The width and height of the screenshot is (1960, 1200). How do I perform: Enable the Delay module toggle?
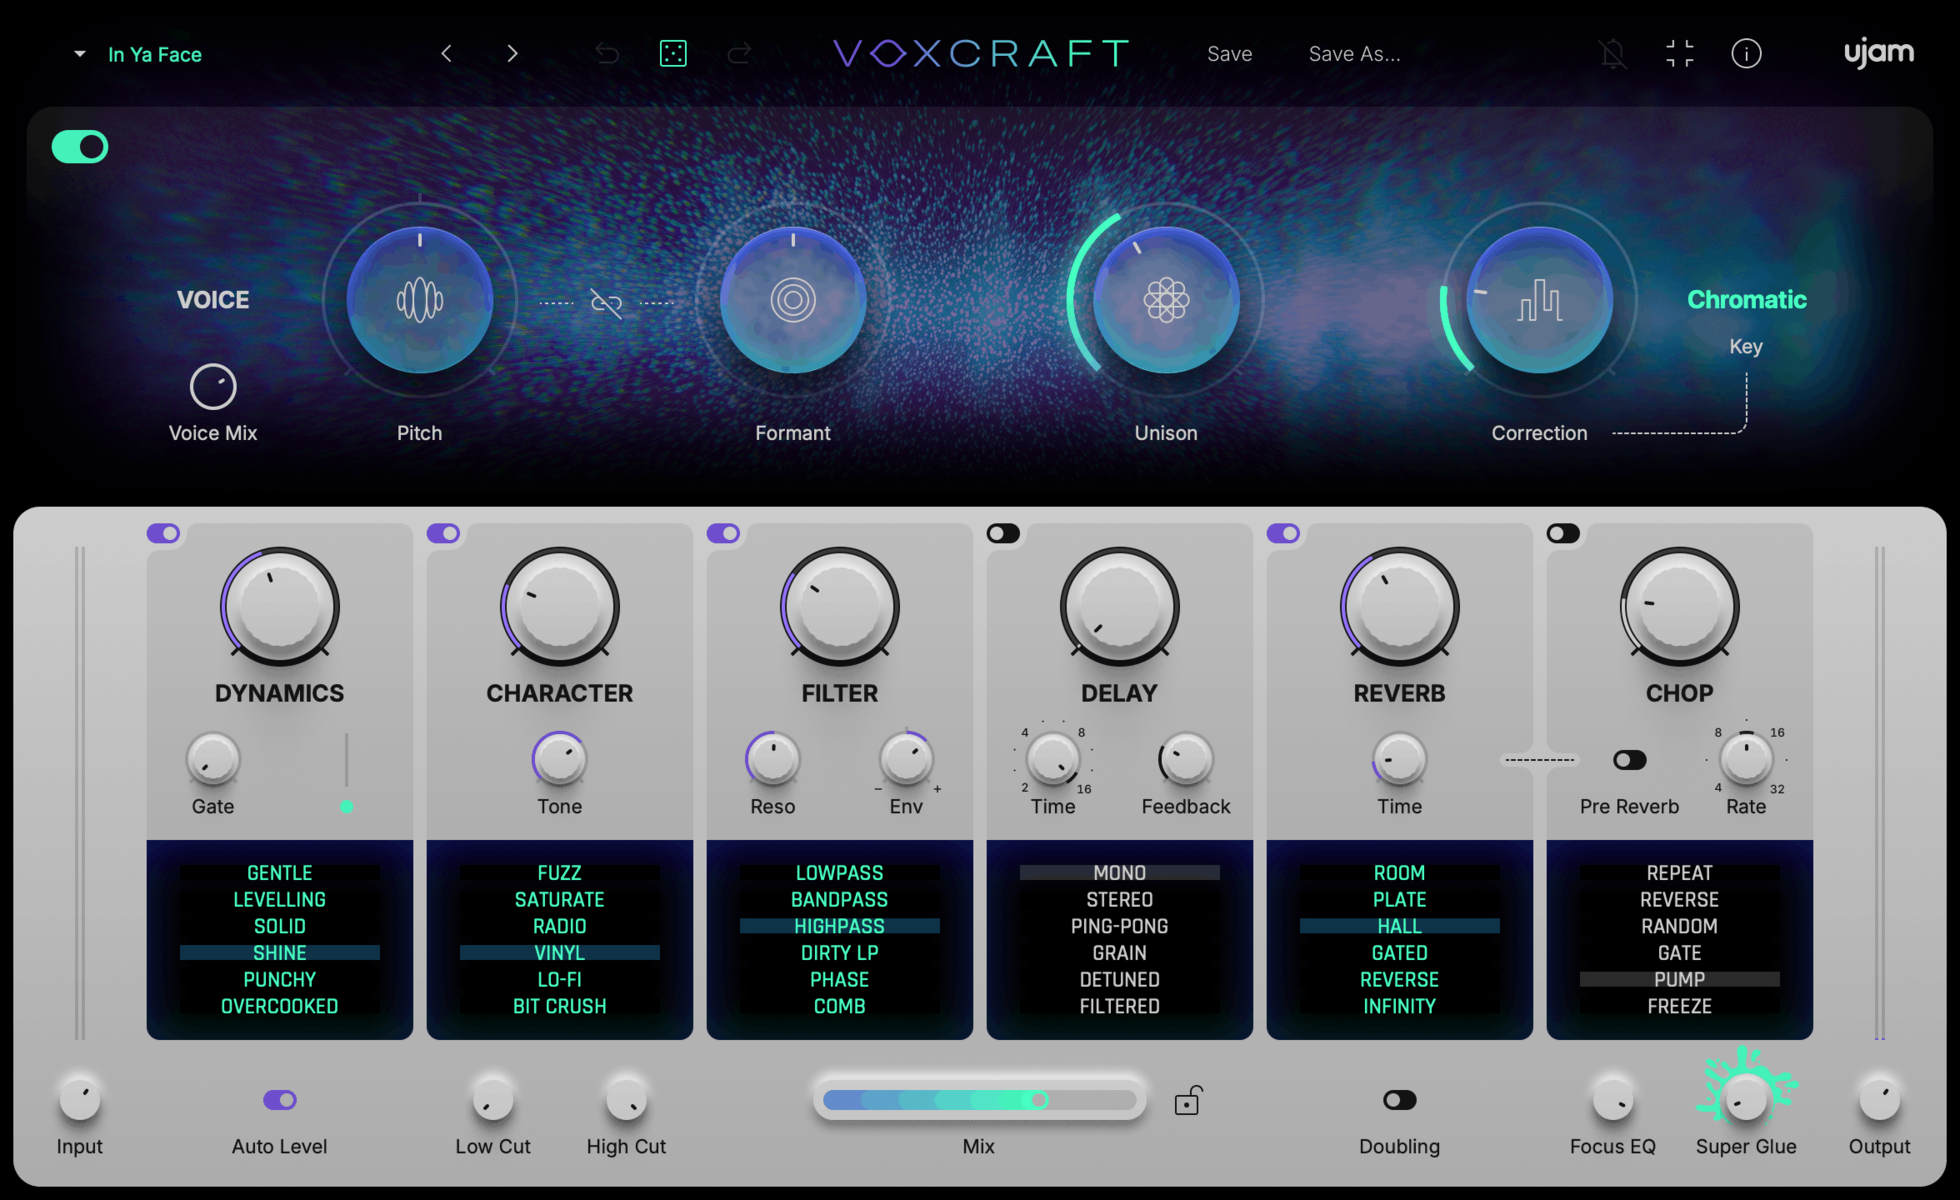1004,533
